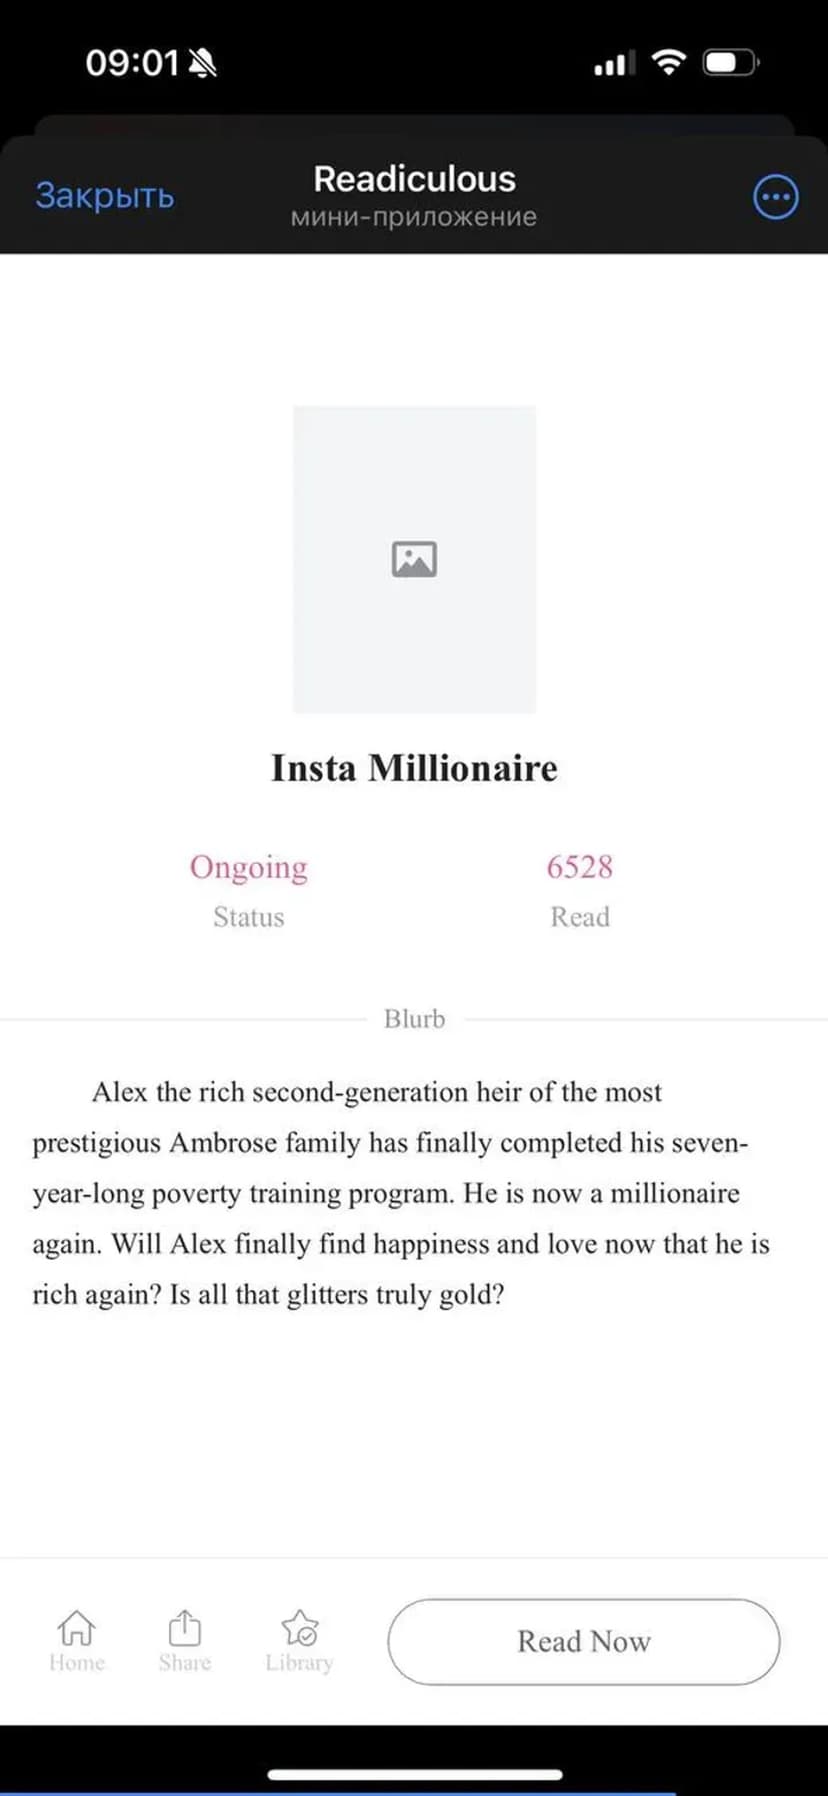
Task: Tap the 6528 read count
Action: (x=579, y=867)
